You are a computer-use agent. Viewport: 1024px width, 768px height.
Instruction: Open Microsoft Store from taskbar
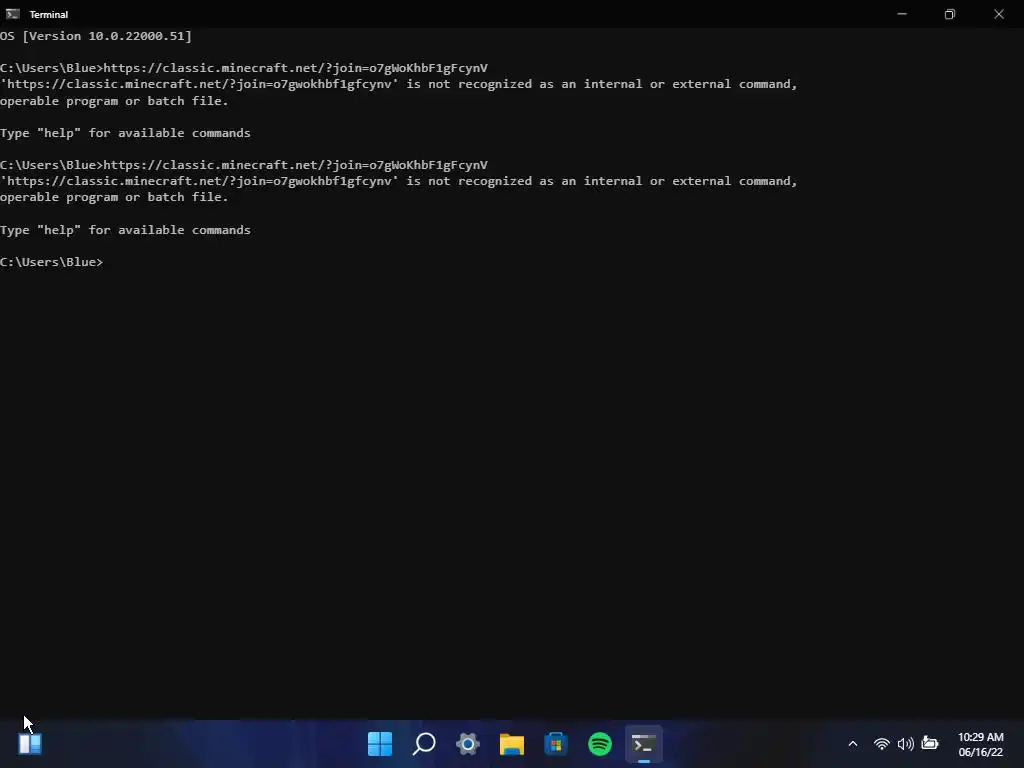pyautogui.click(x=556, y=743)
